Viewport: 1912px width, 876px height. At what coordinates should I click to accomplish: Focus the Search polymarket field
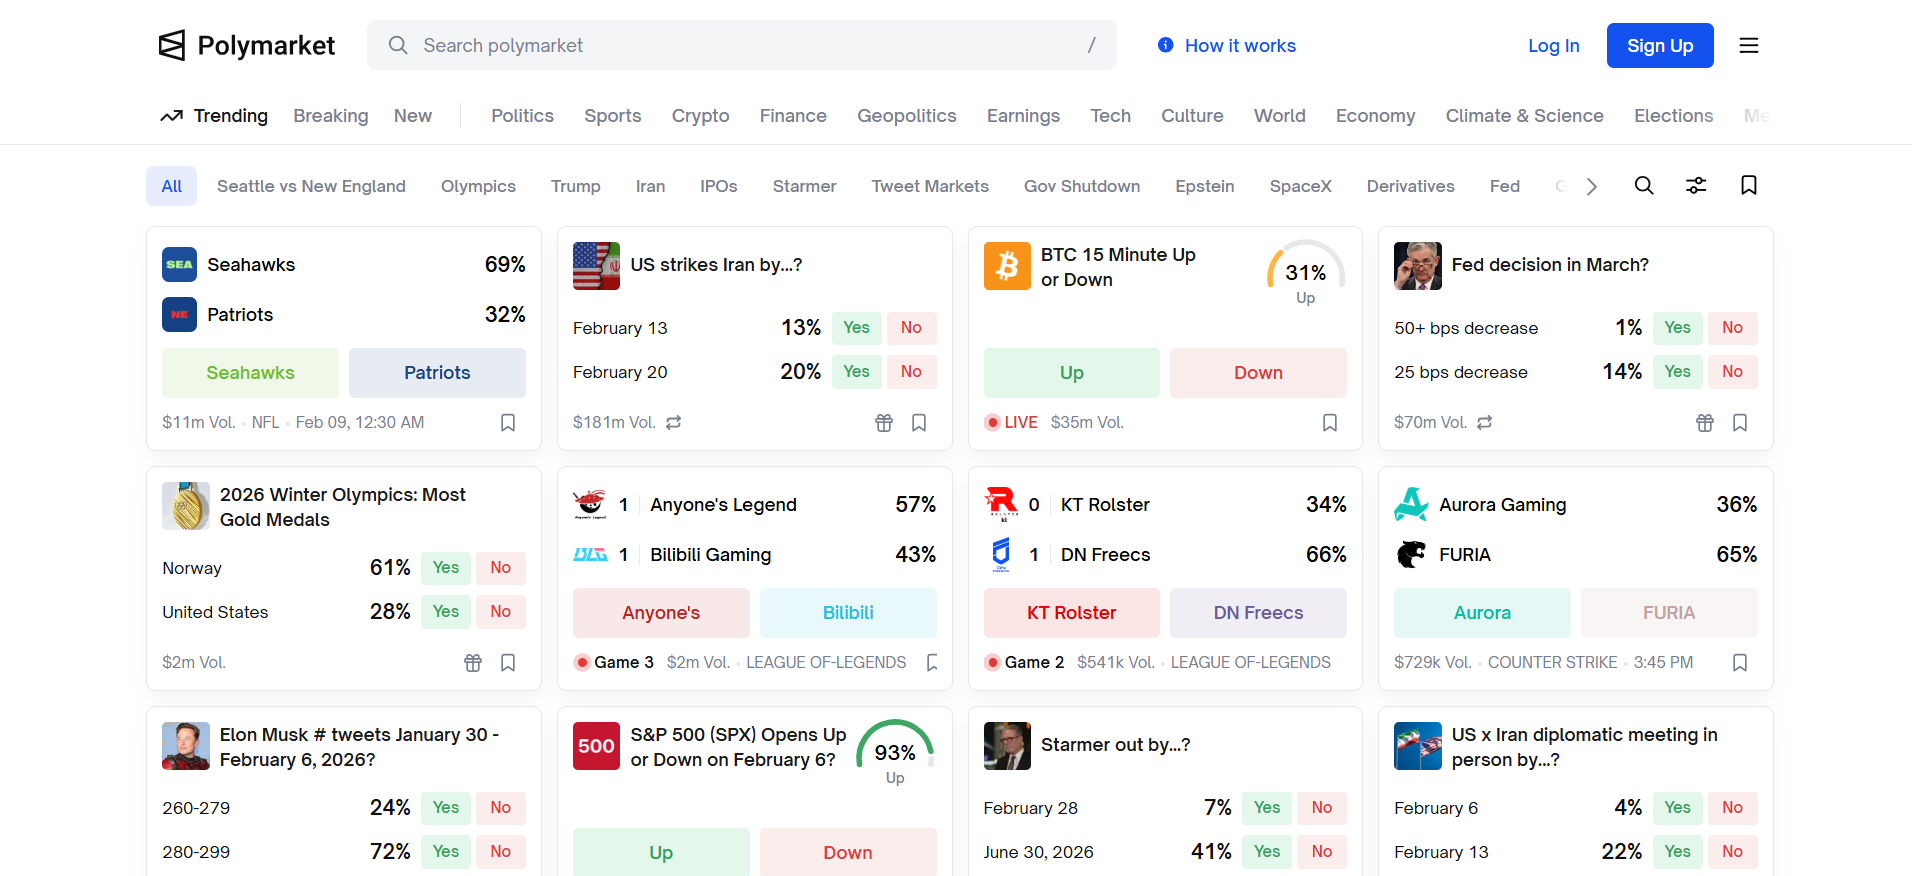742,45
